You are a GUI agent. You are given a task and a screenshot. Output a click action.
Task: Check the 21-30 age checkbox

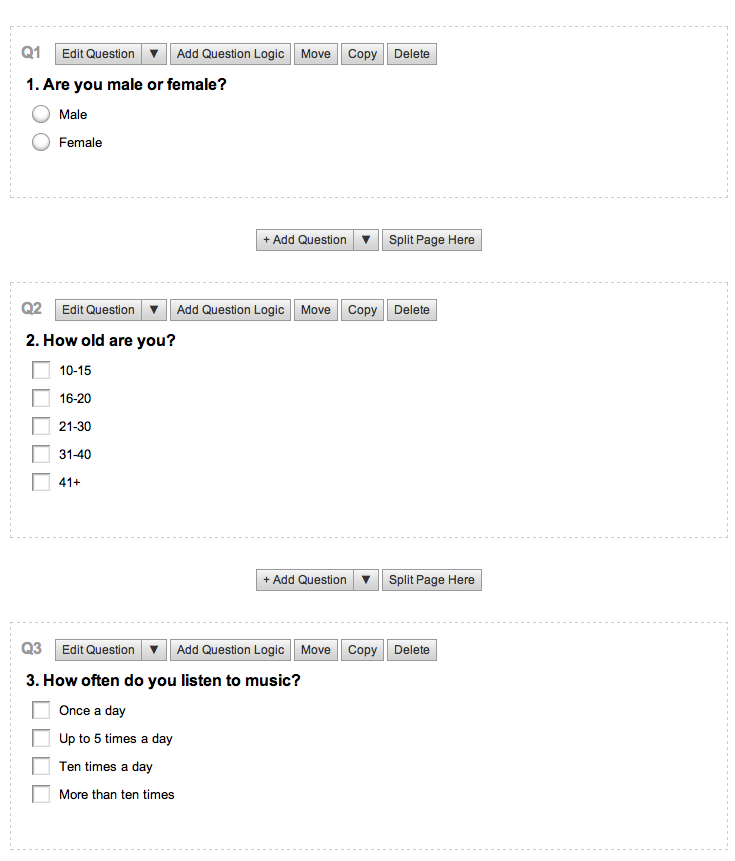coord(41,426)
